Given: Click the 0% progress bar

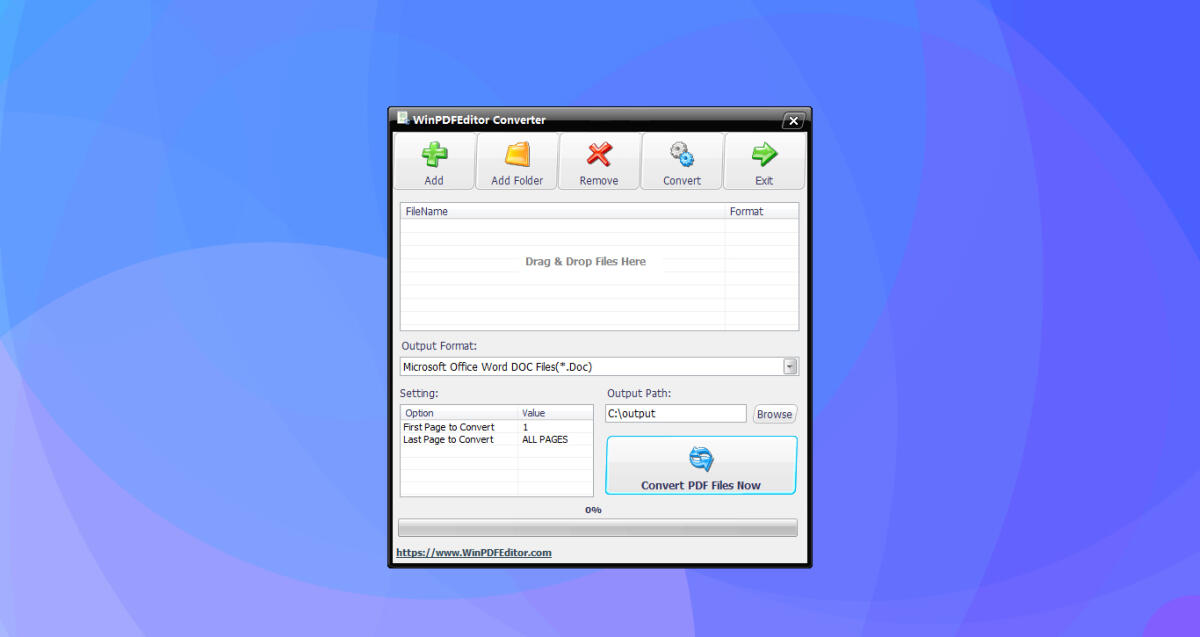Looking at the screenshot, I should pyautogui.click(x=598, y=527).
